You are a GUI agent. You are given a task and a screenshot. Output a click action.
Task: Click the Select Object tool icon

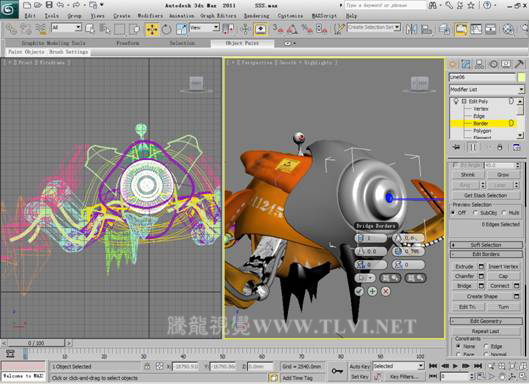(x=90, y=29)
